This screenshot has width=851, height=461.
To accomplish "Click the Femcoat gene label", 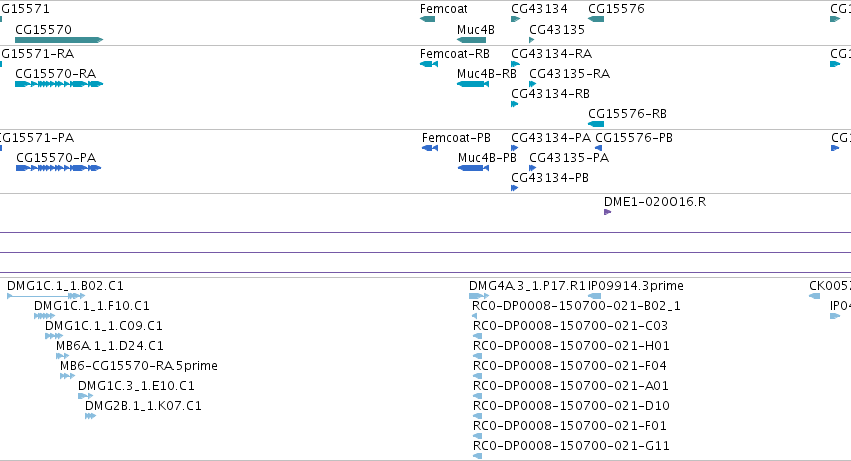I will point(443,9).
